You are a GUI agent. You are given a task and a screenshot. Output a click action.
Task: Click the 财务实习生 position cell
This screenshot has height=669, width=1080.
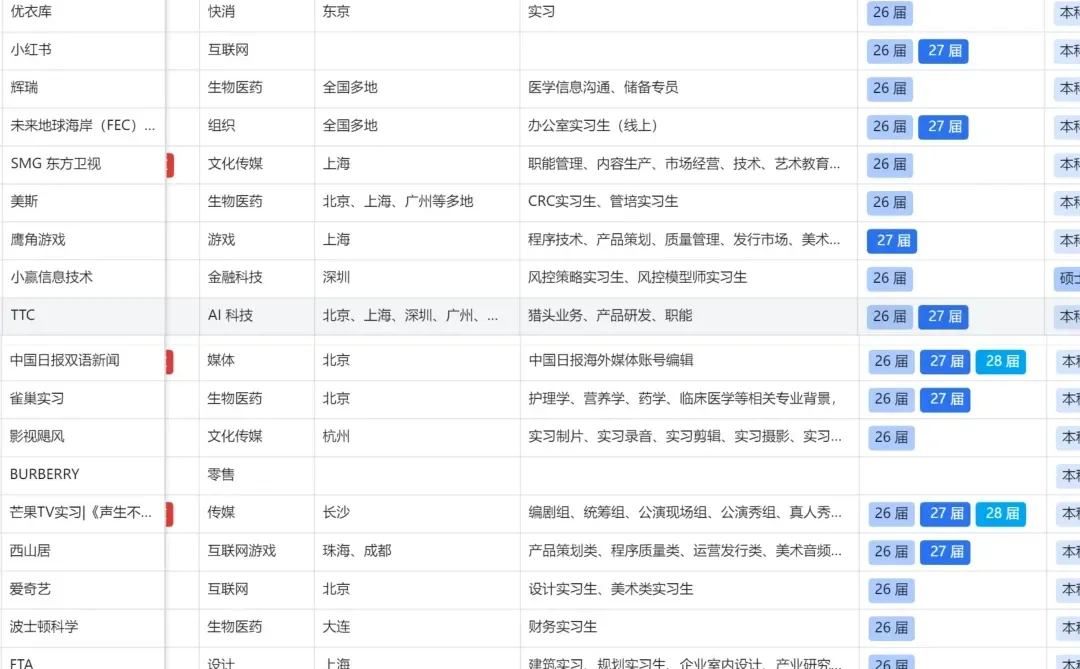(563, 626)
